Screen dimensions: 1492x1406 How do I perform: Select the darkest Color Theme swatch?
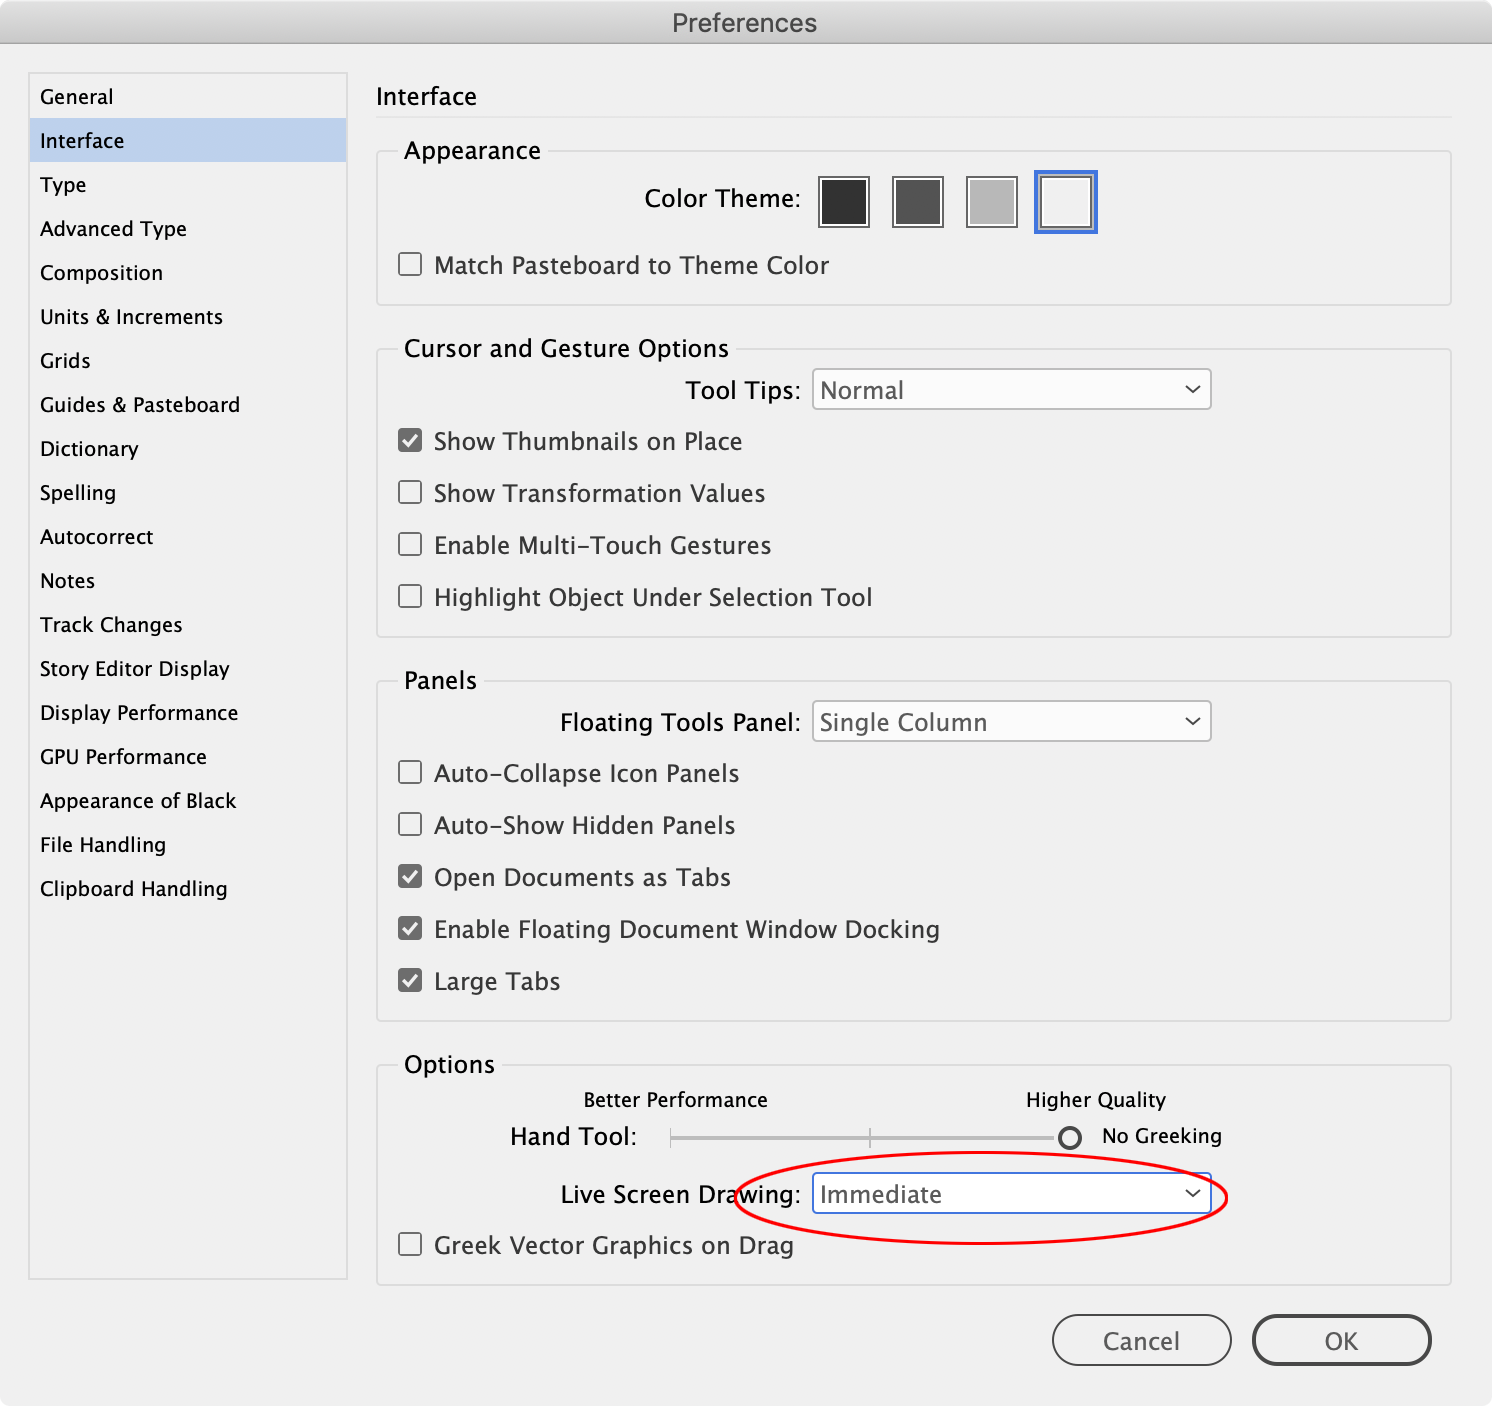[843, 201]
